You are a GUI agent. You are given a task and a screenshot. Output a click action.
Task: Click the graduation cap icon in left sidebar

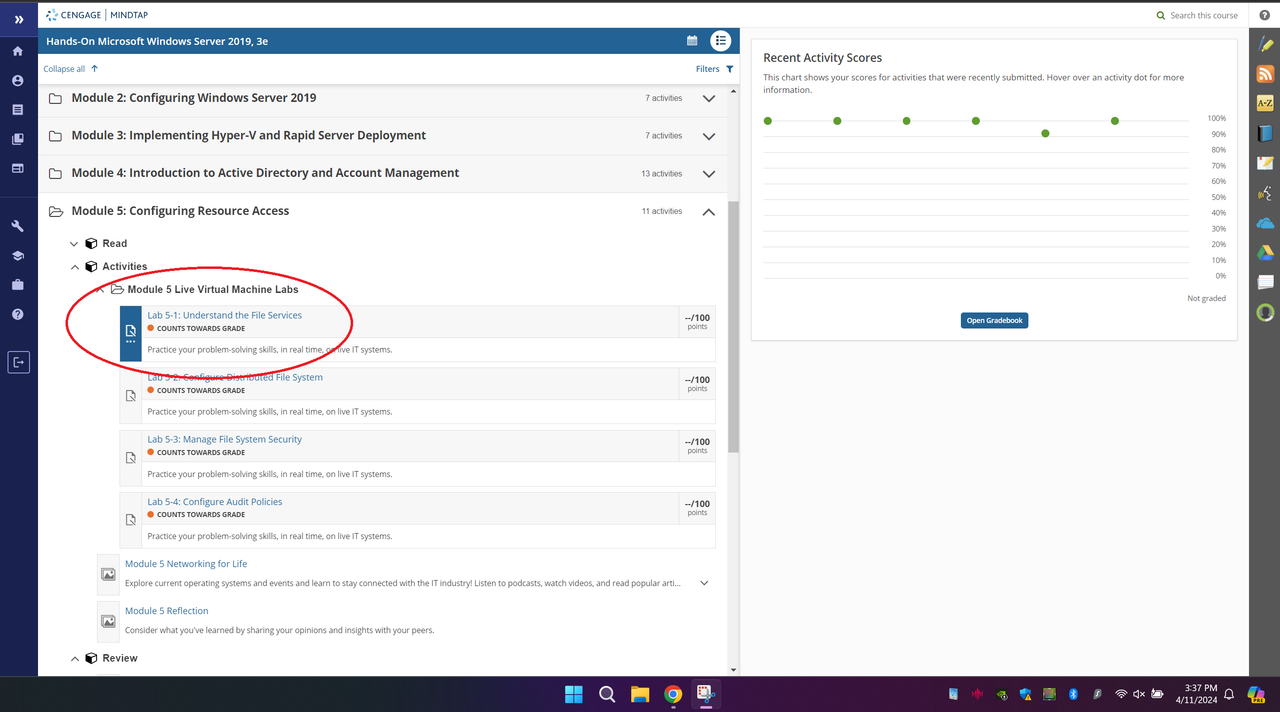pyautogui.click(x=18, y=256)
